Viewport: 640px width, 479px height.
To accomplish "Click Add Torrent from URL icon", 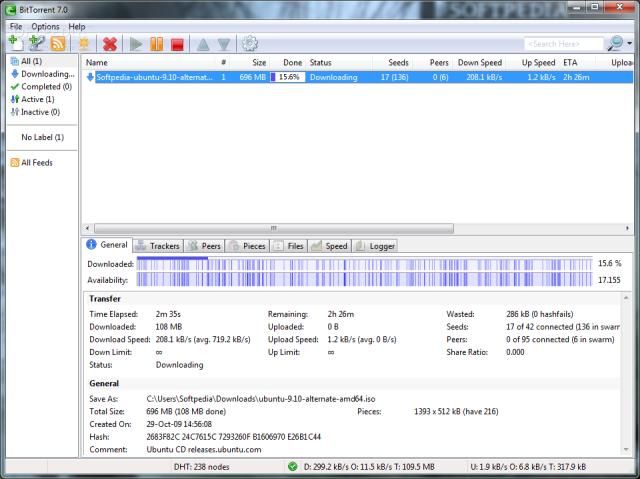I will click(37, 43).
